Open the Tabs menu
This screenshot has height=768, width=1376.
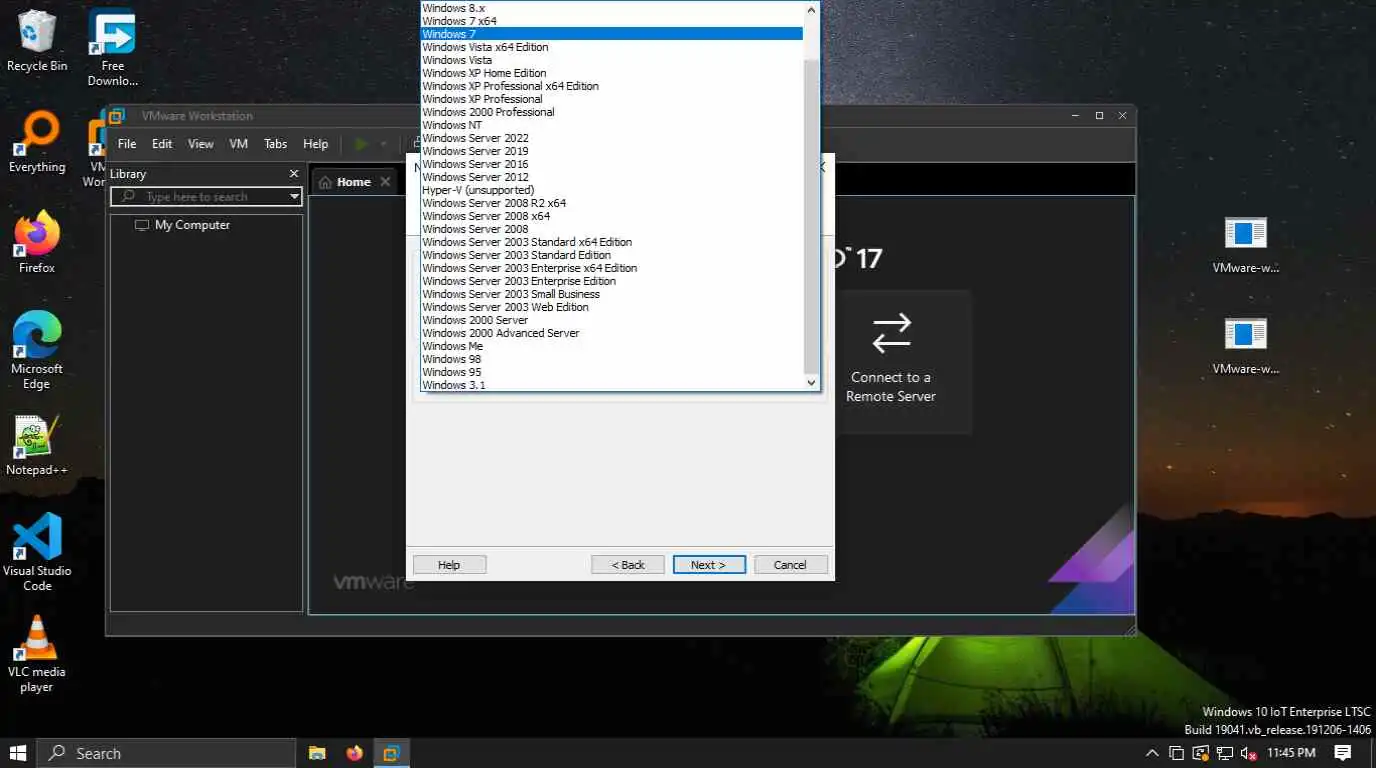tap(276, 144)
